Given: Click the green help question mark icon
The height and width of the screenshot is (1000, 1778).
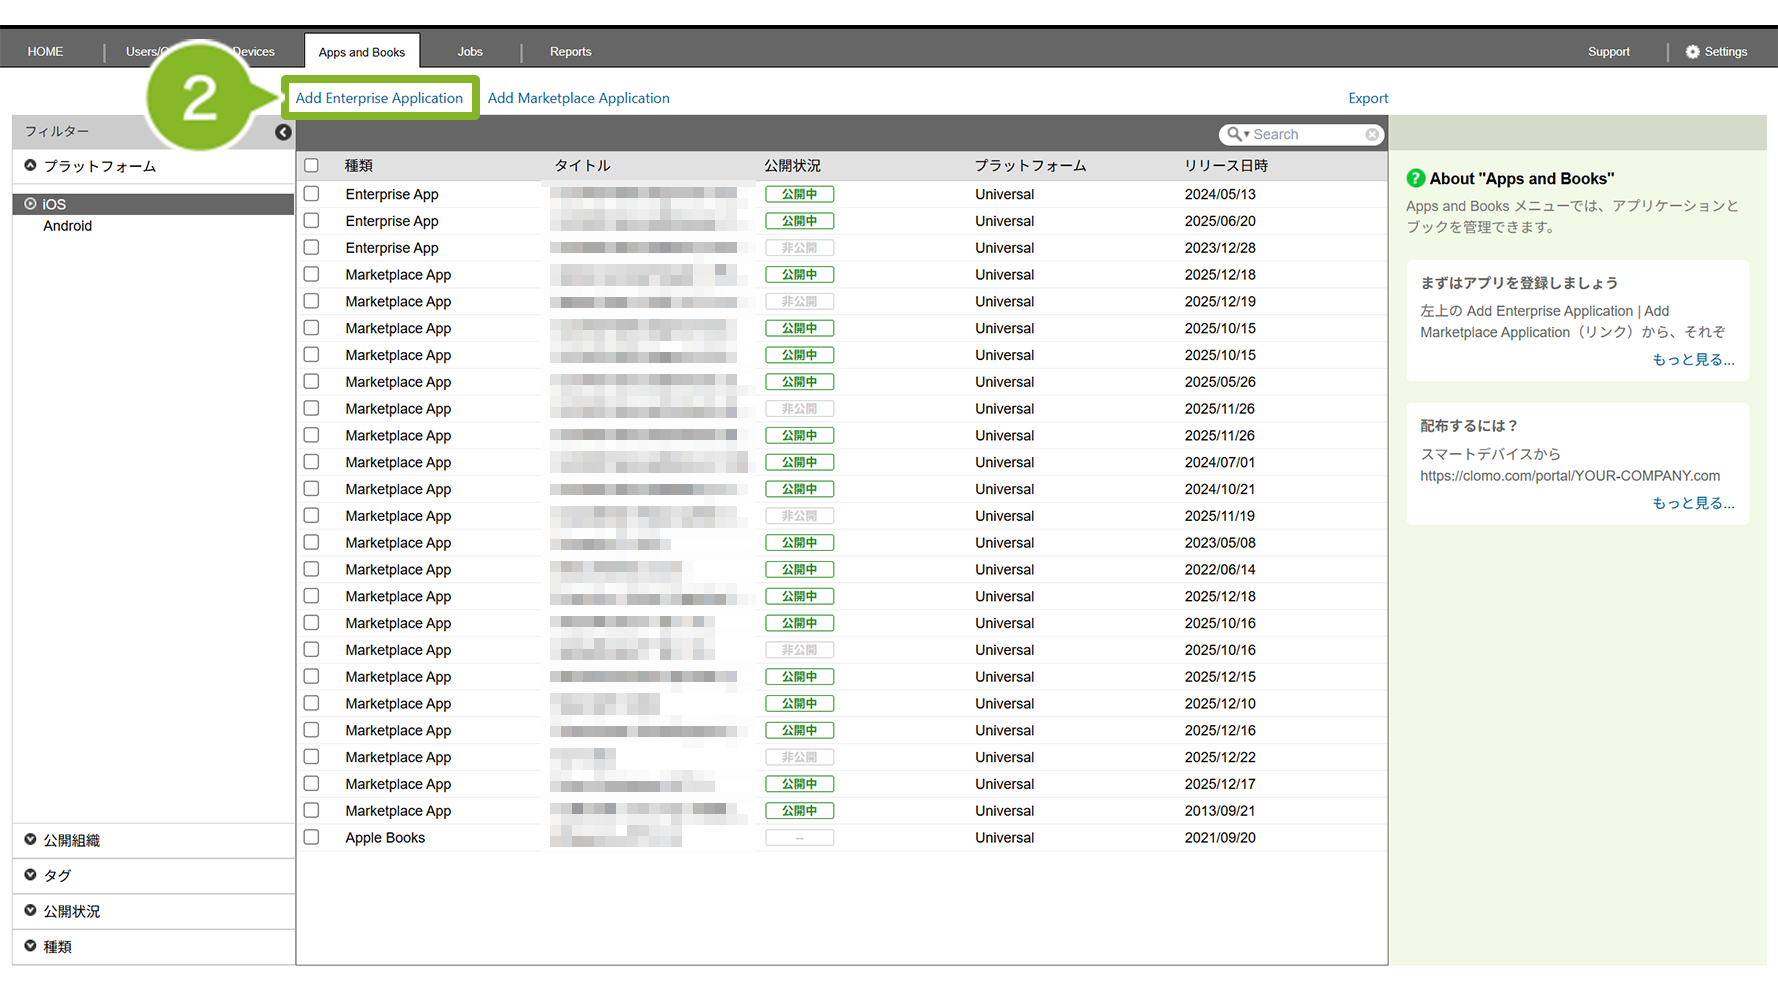Looking at the screenshot, I should (x=1415, y=178).
